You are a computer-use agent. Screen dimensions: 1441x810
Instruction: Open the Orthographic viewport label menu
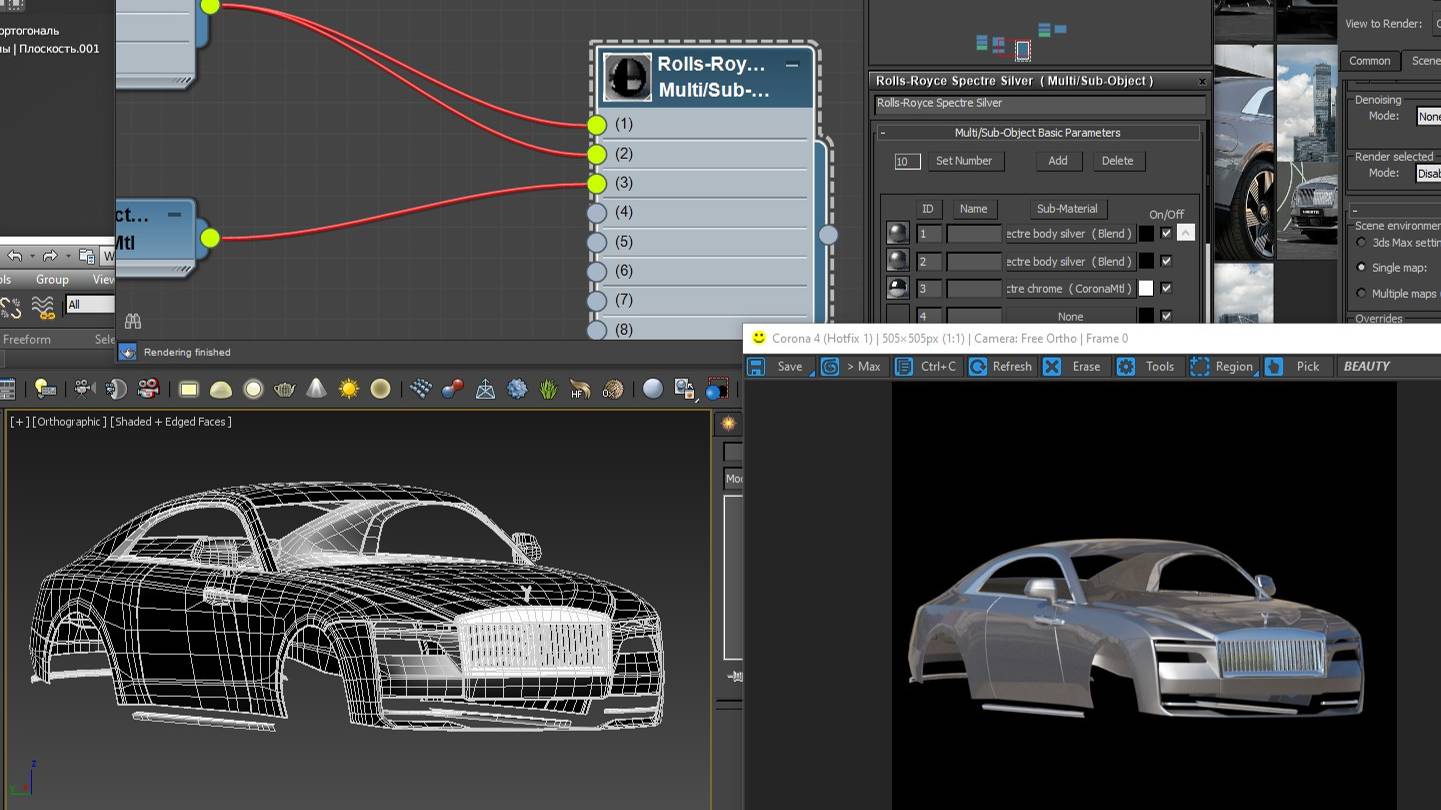tap(69, 422)
